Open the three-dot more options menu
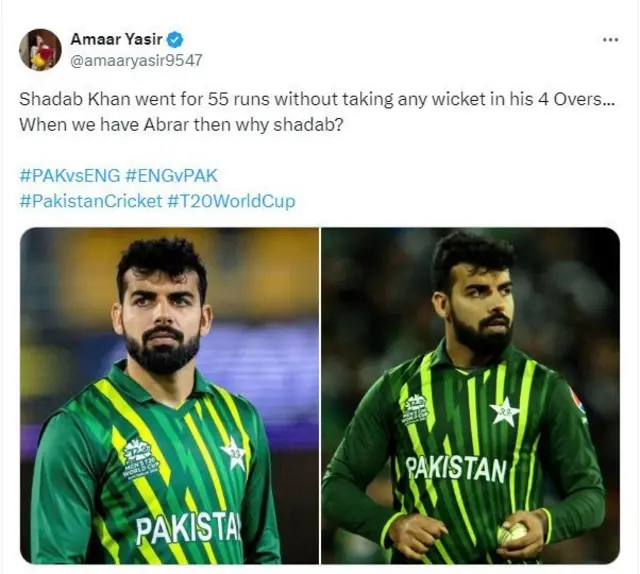The height and width of the screenshot is (574, 640). [610, 40]
